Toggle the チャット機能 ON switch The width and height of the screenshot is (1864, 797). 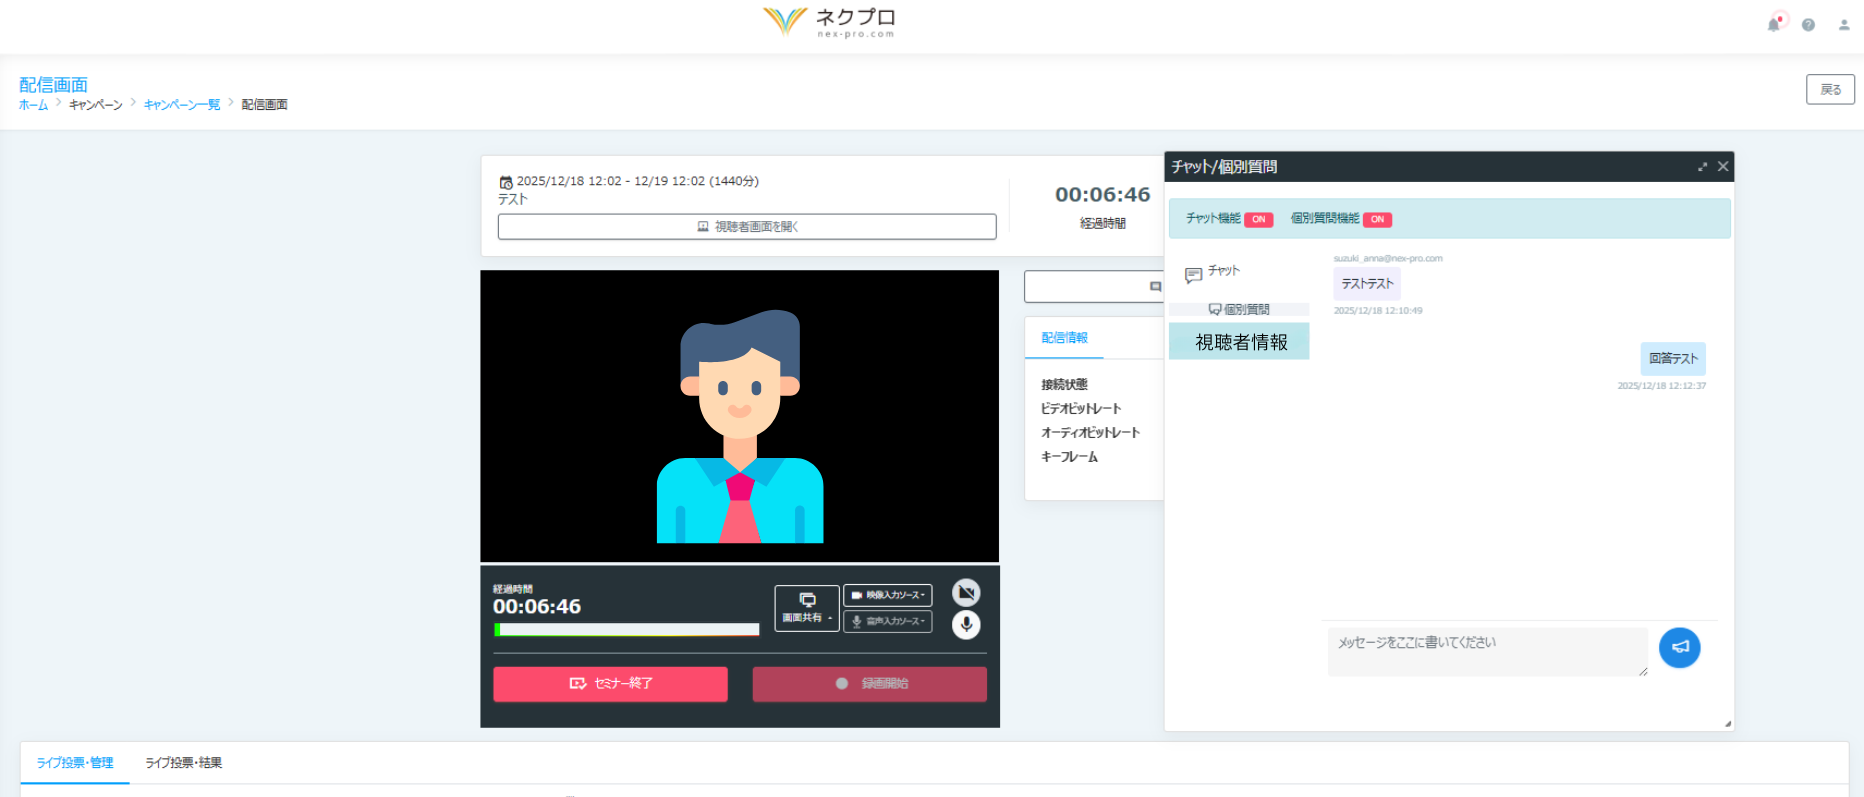tap(1258, 219)
